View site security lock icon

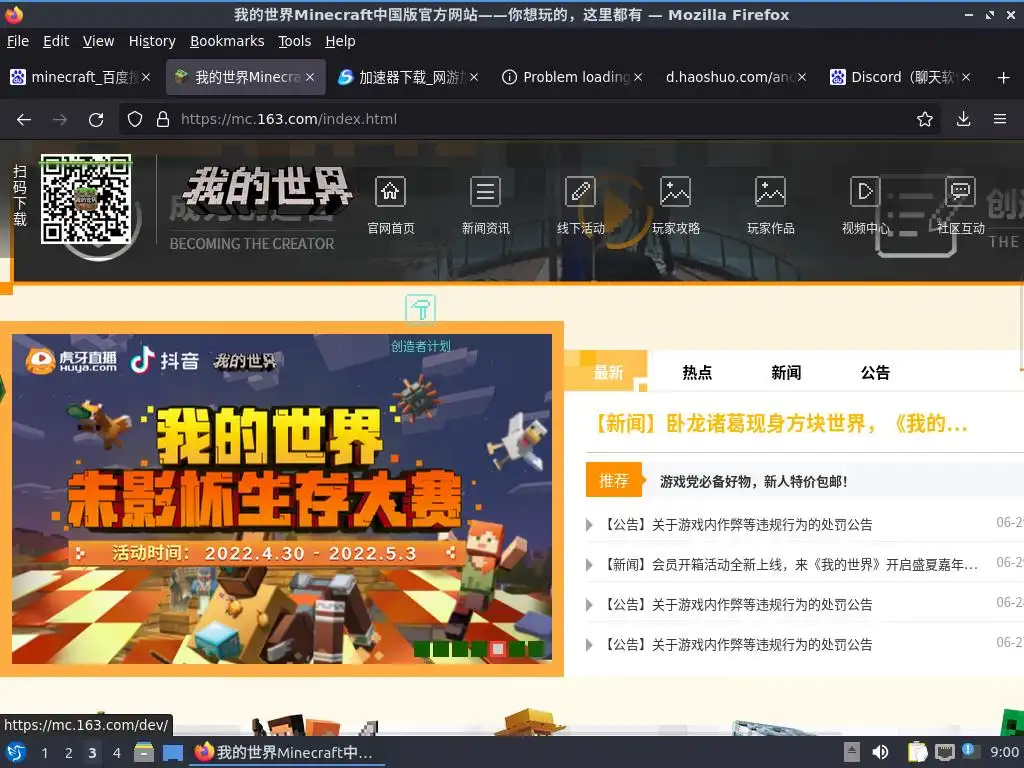click(x=163, y=120)
